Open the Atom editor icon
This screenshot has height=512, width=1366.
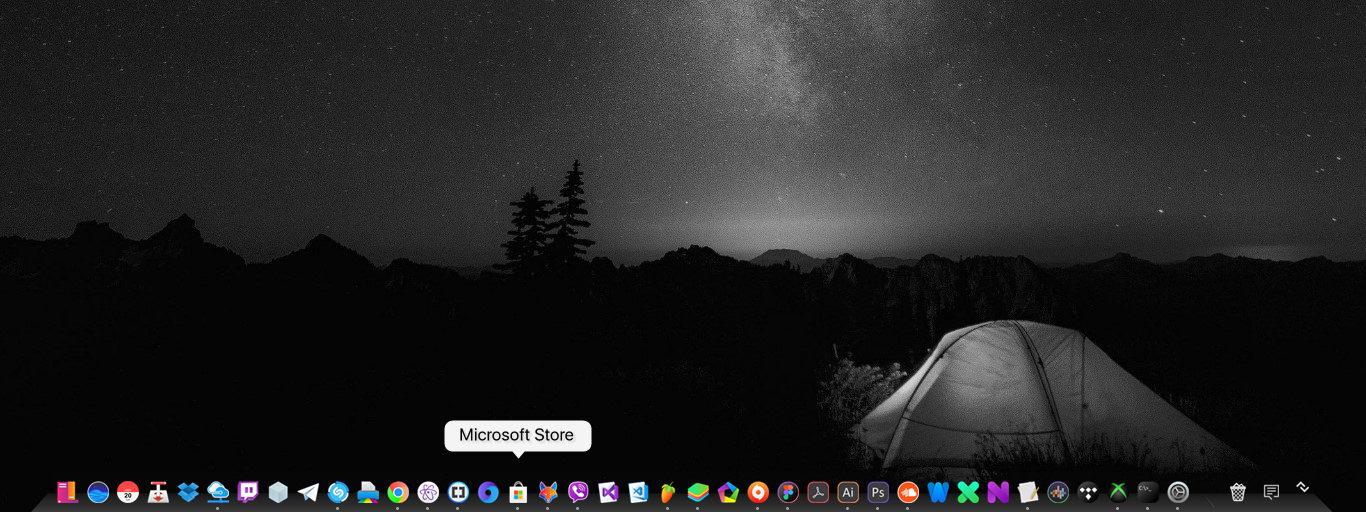pyautogui.click(x=428, y=492)
